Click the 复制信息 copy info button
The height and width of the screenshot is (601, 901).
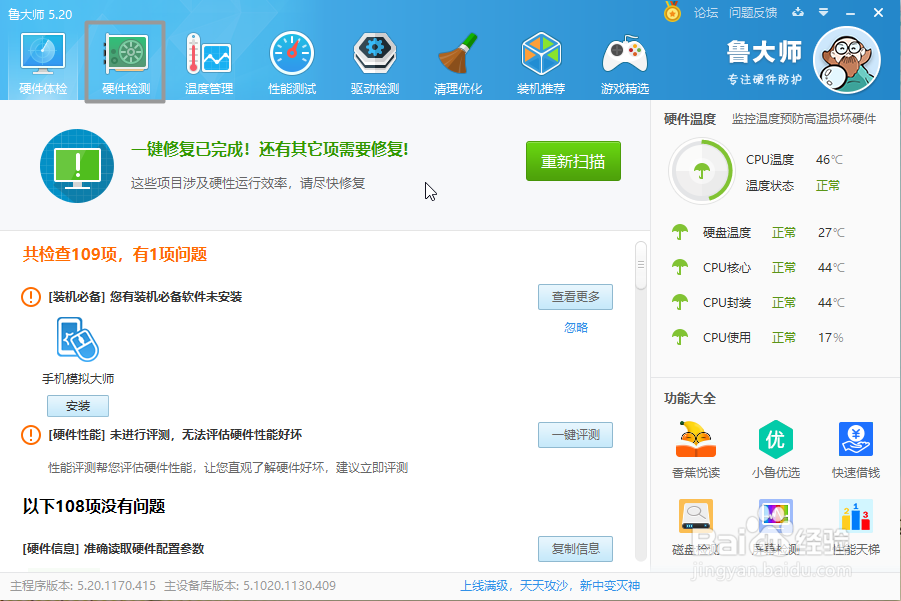click(575, 549)
